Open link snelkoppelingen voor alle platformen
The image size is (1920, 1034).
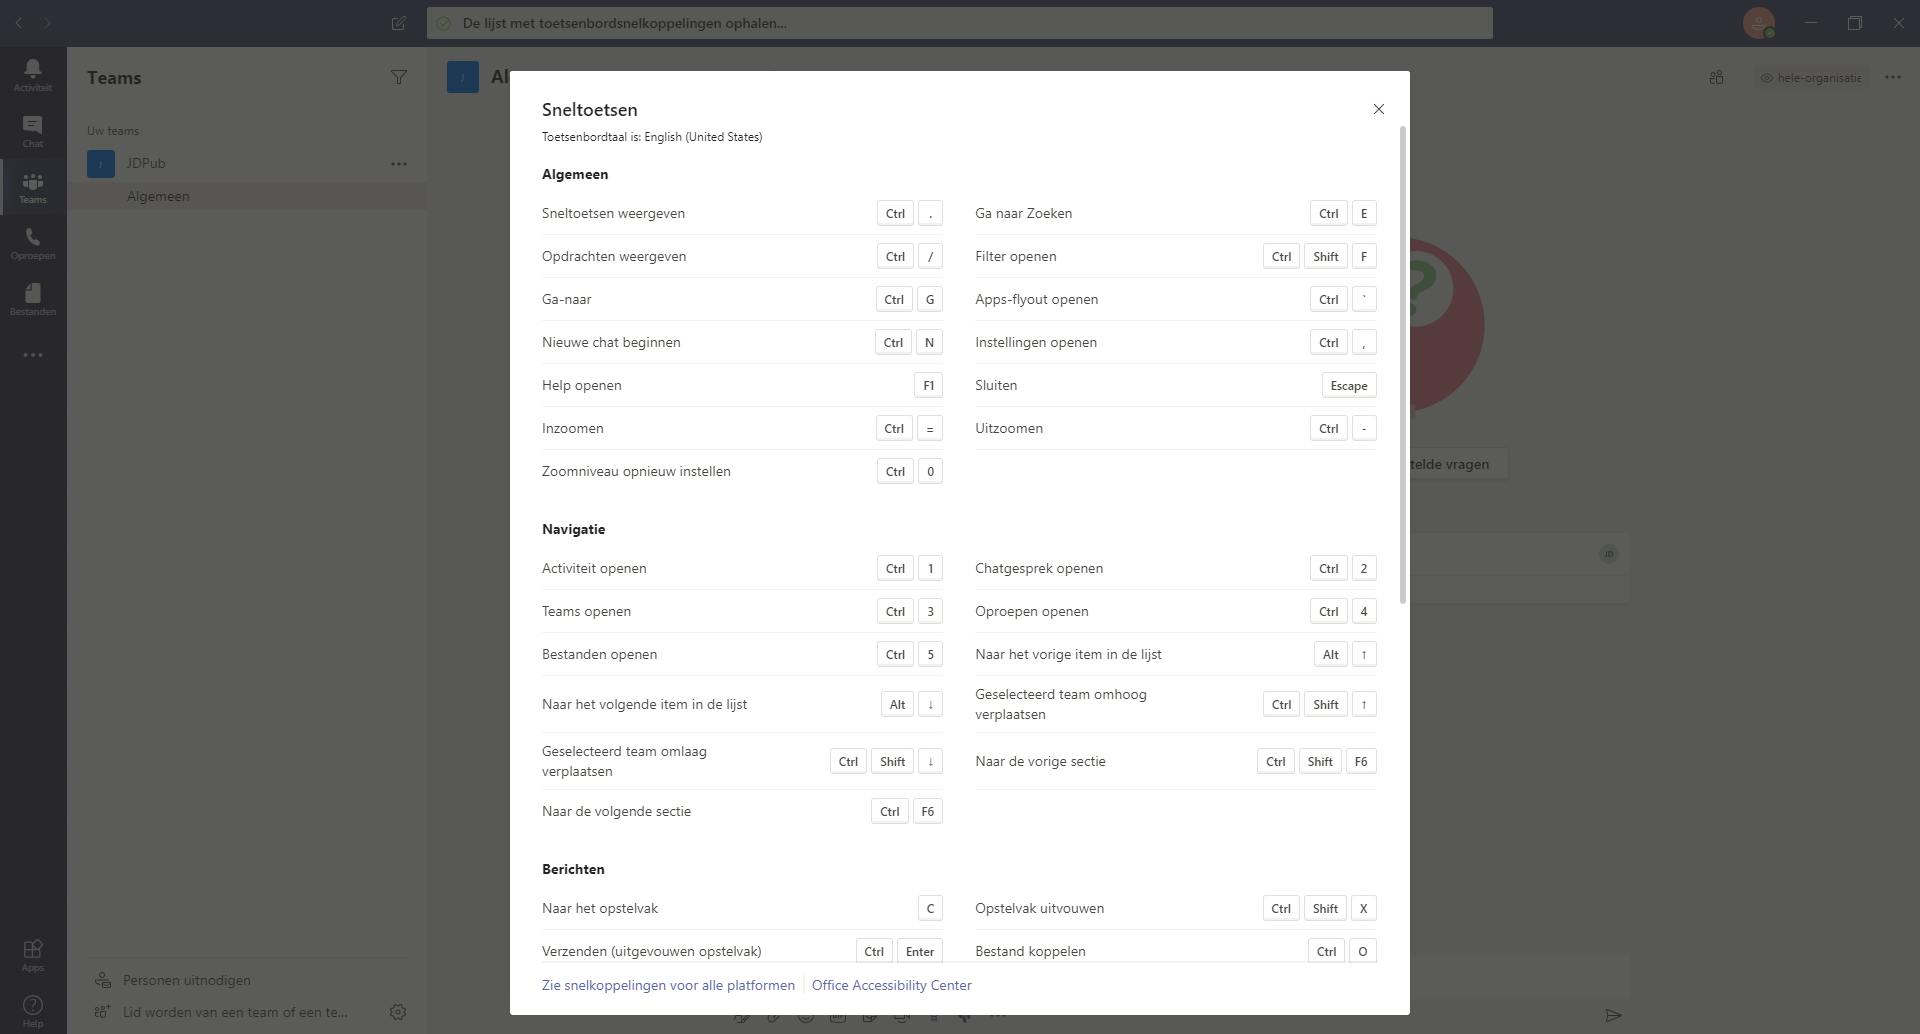click(668, 985)
